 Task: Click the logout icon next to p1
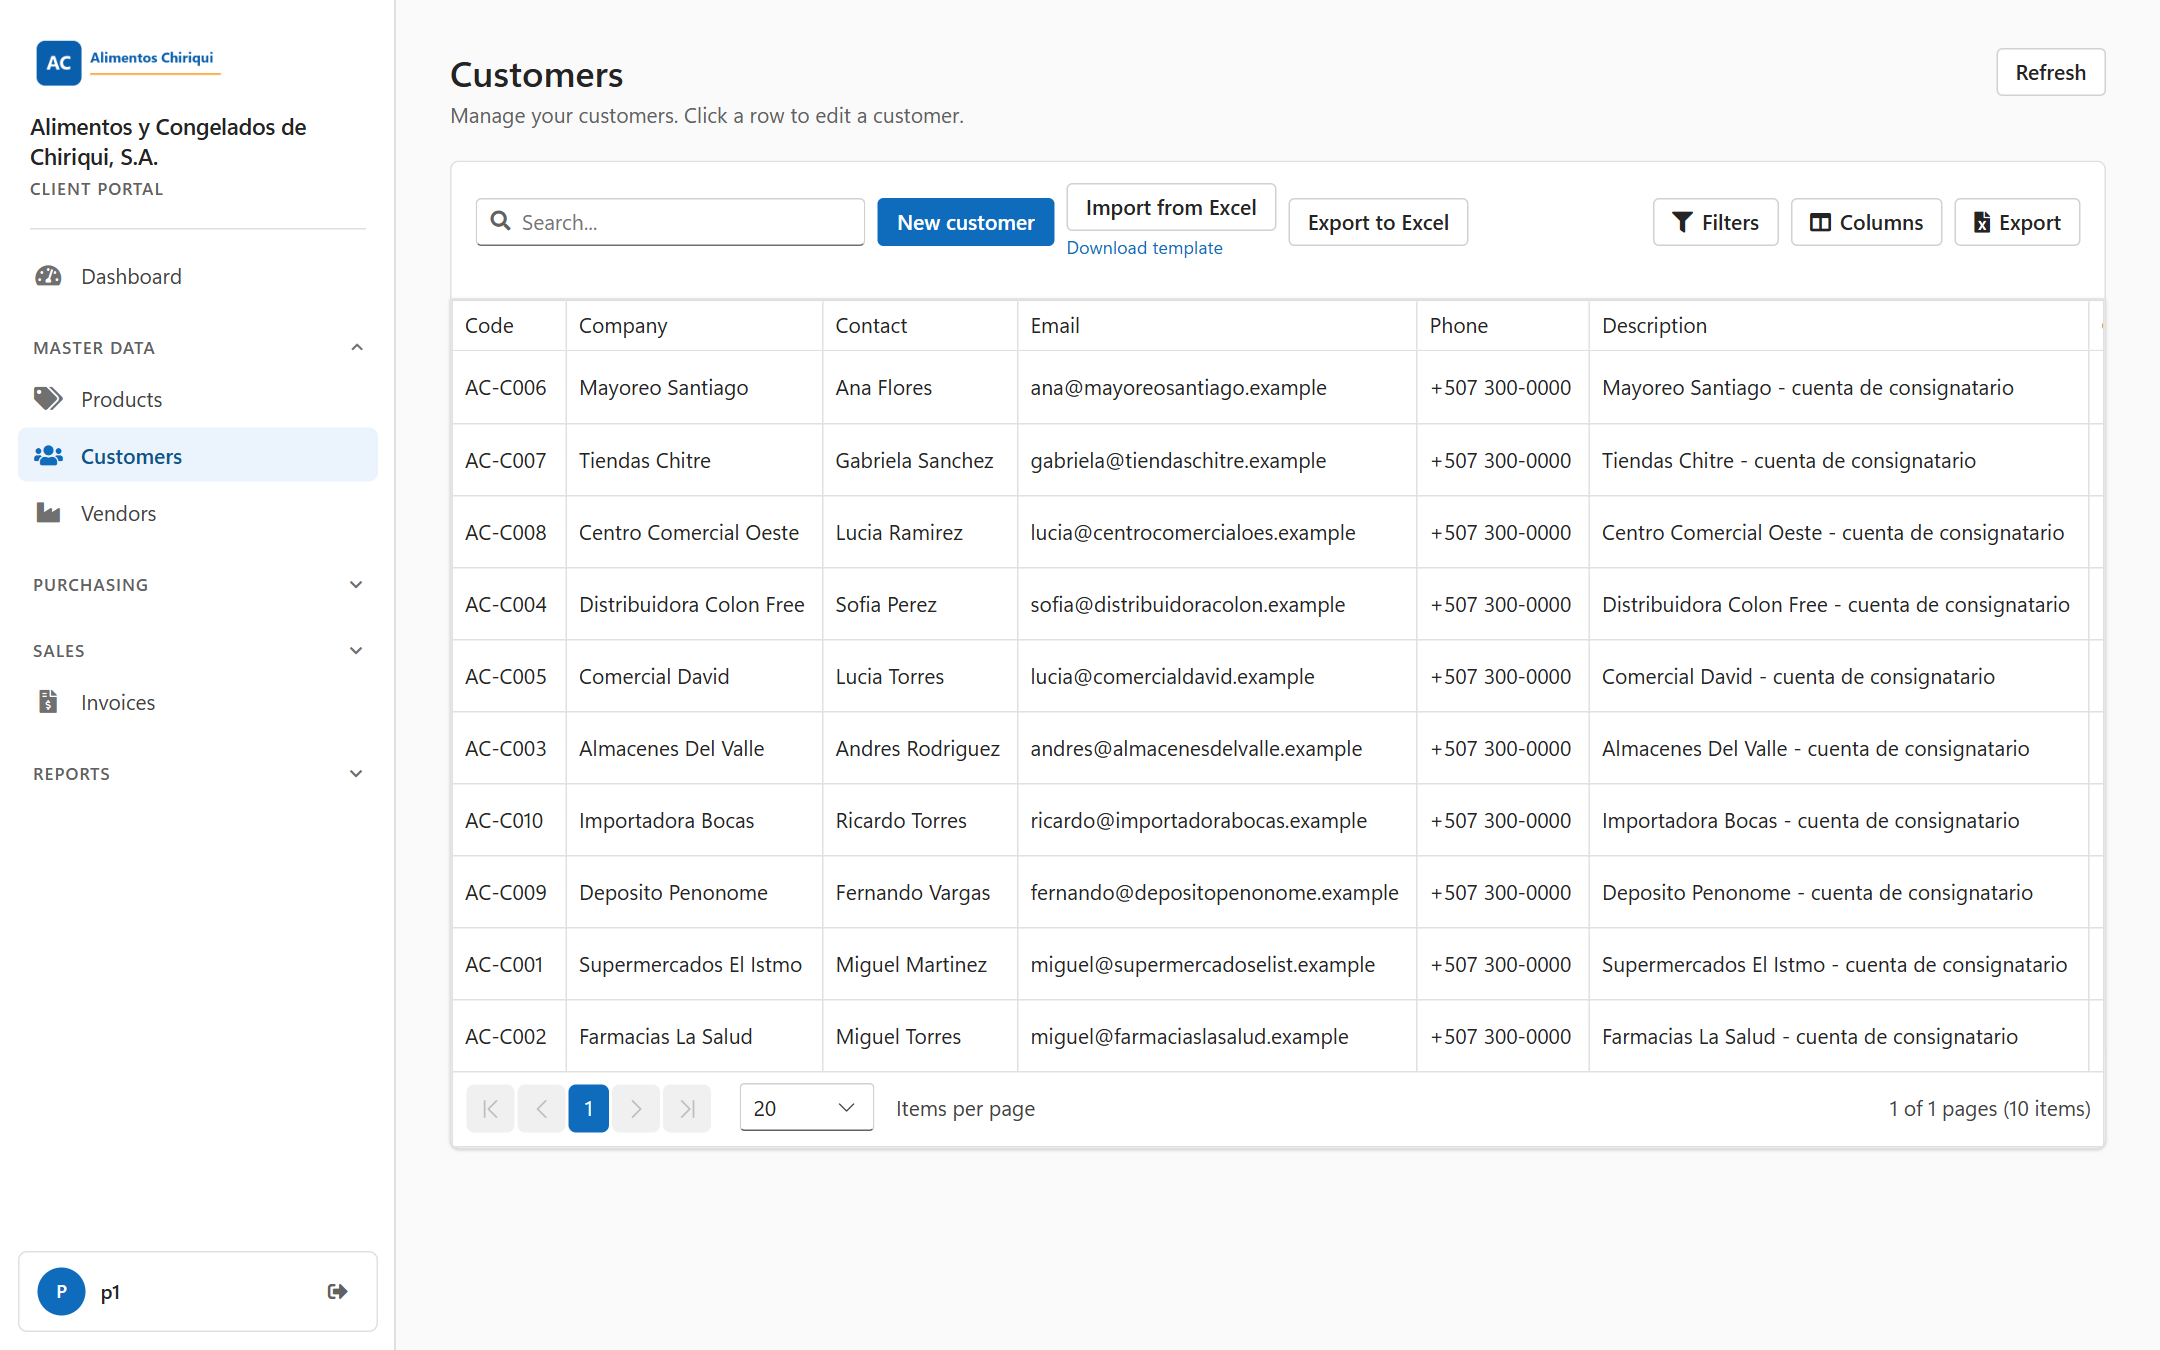338,1291
